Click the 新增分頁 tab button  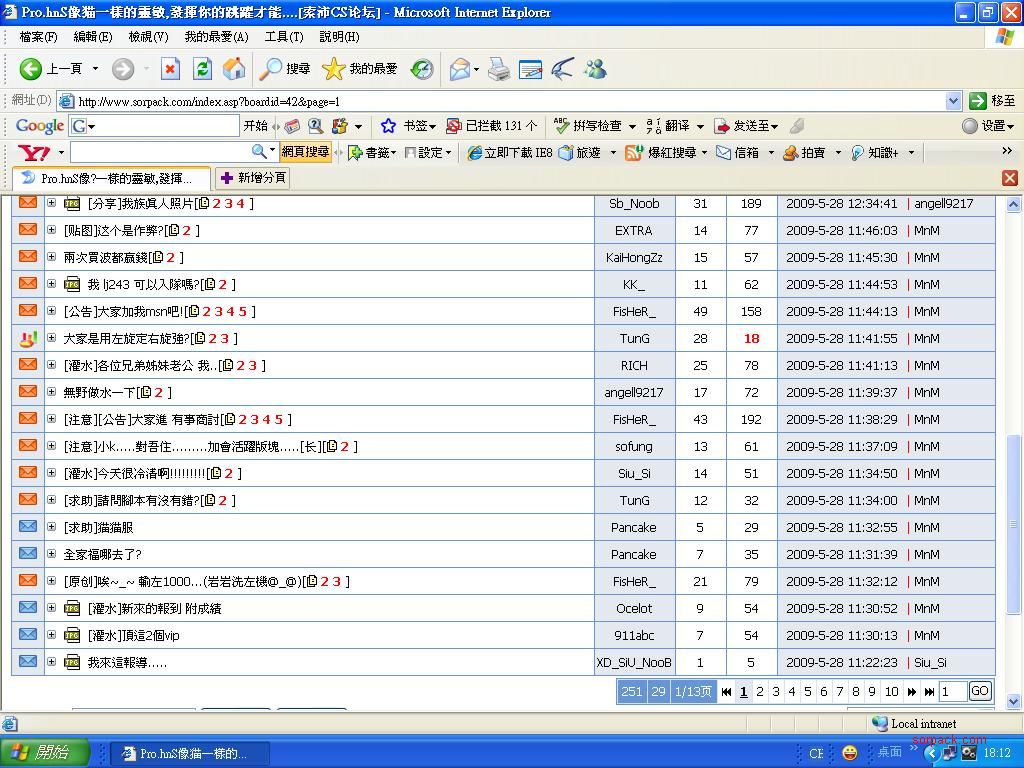[253, 178]
